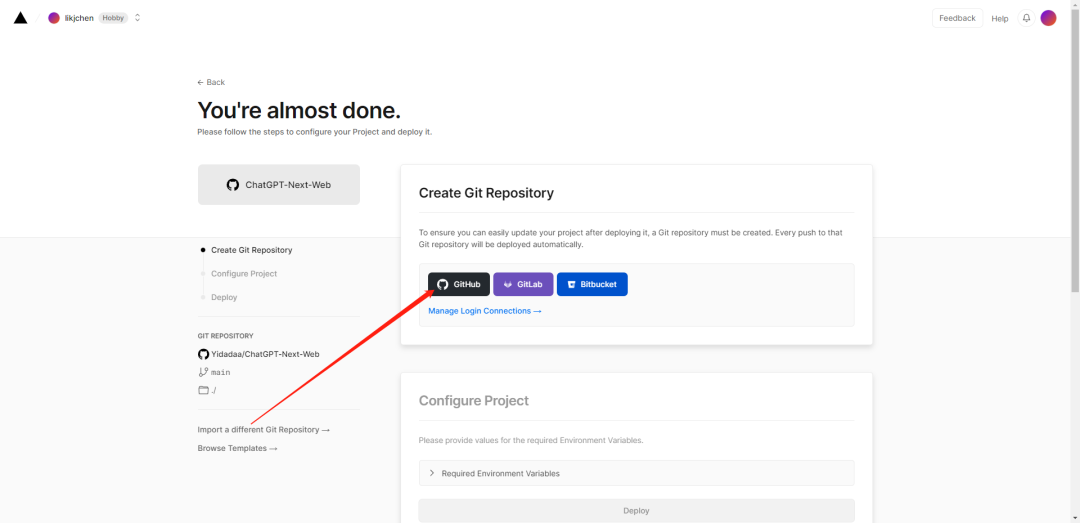Open the notifications bell

[x=1026, y=18]
